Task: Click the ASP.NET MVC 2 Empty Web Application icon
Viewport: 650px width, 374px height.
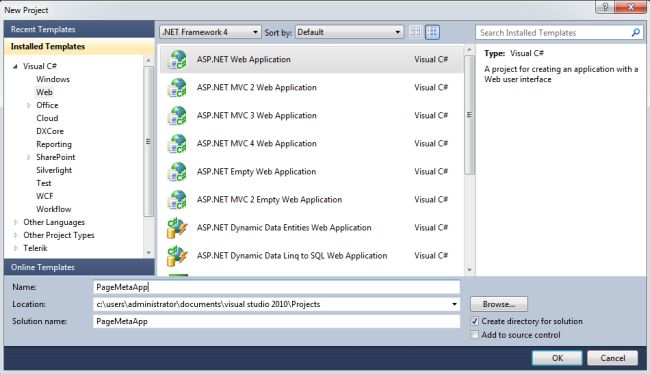Action: [177, 200]
